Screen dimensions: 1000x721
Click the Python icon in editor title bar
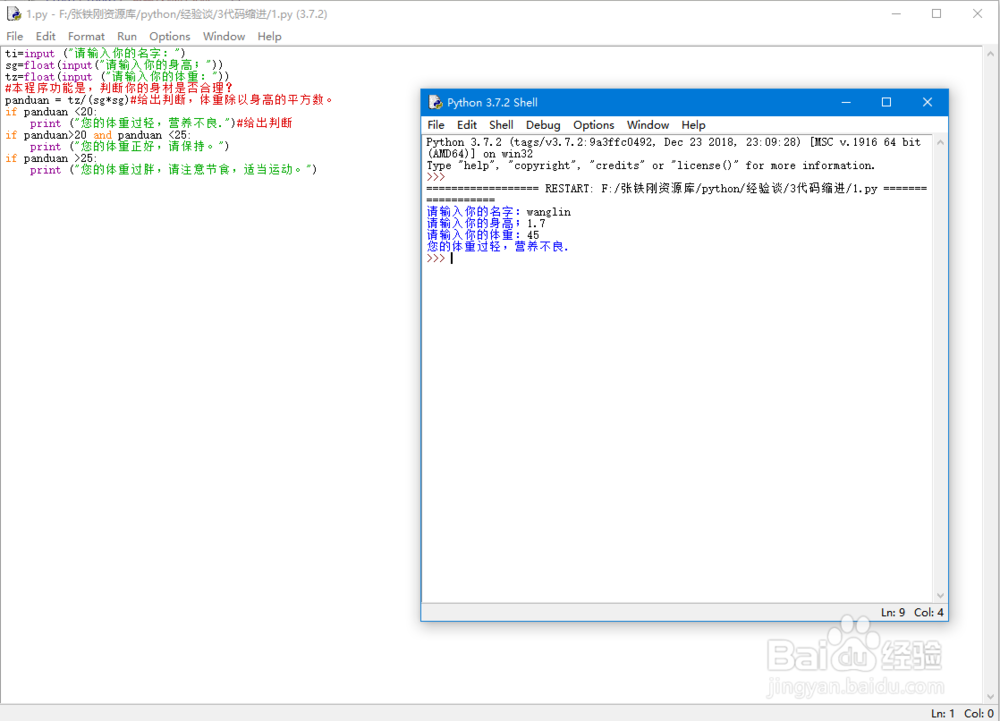(13, 13)
